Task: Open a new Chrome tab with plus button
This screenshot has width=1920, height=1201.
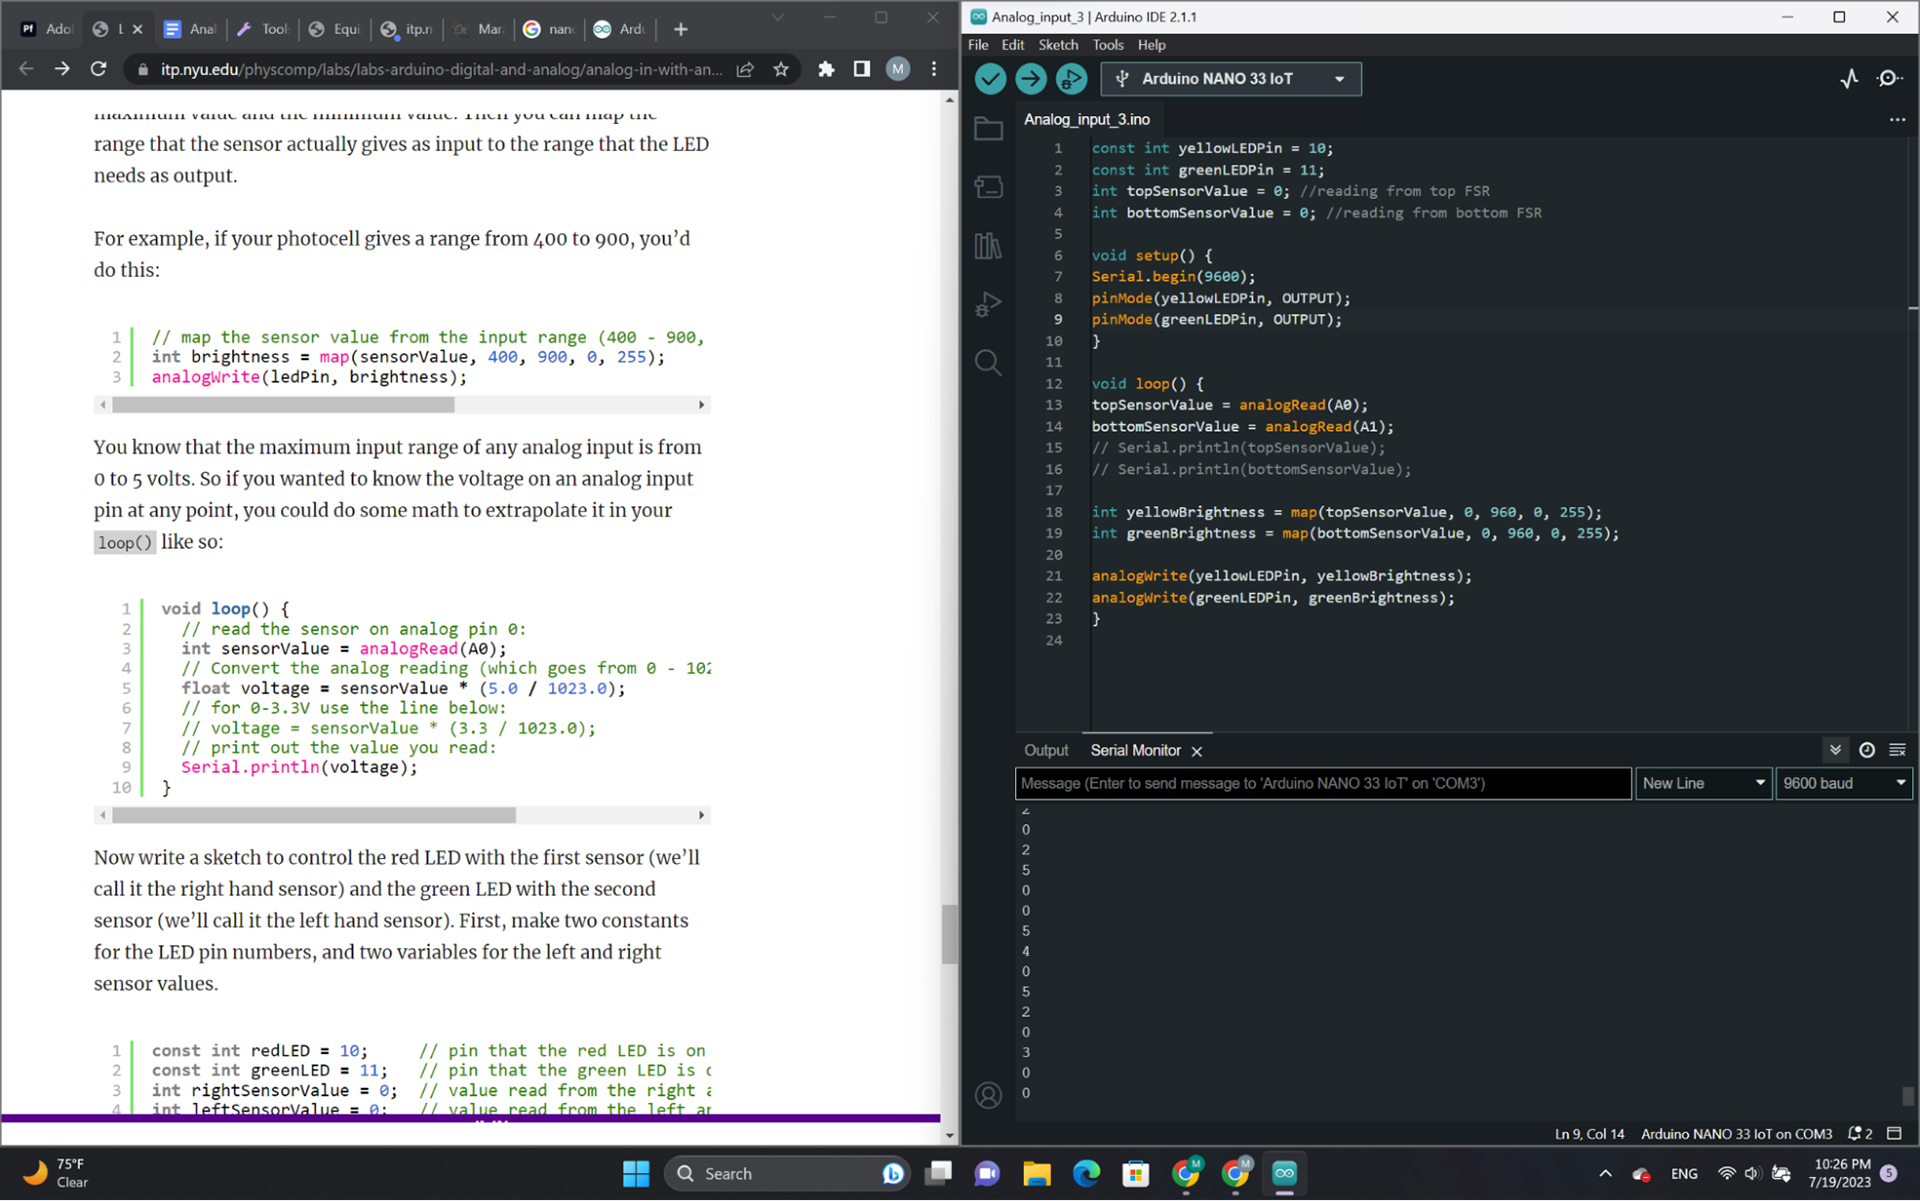Action: (681, 30)
